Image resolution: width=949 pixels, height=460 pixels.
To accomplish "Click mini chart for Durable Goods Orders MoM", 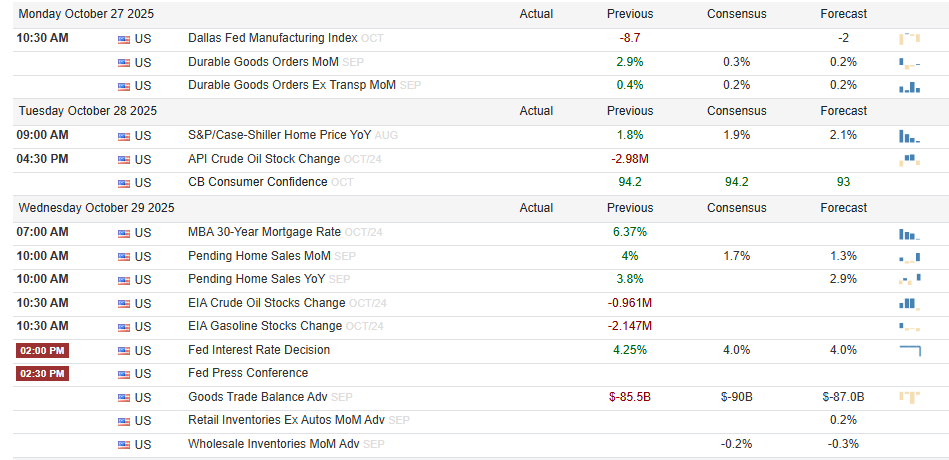I will coord(909,62).
